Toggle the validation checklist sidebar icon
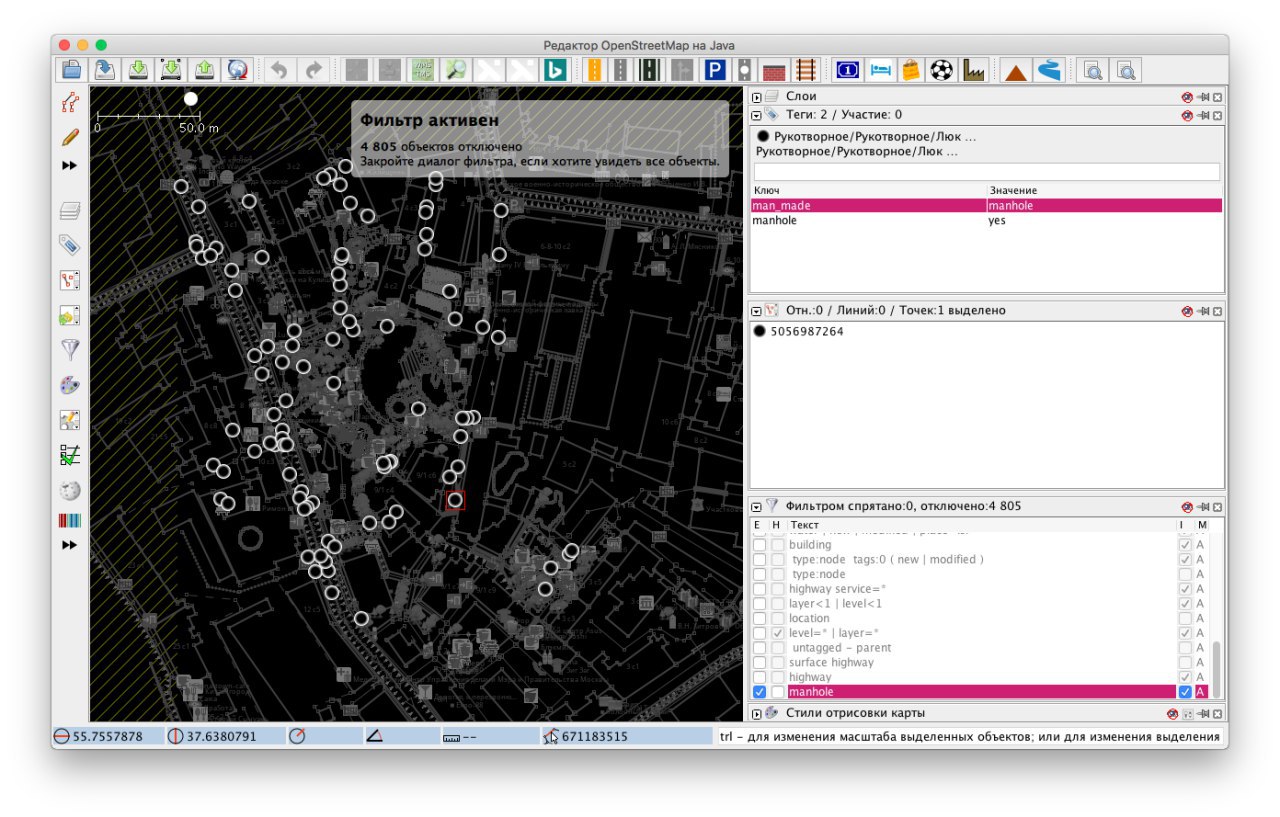This screenshot has height=817, width=1280. (69, 455)
